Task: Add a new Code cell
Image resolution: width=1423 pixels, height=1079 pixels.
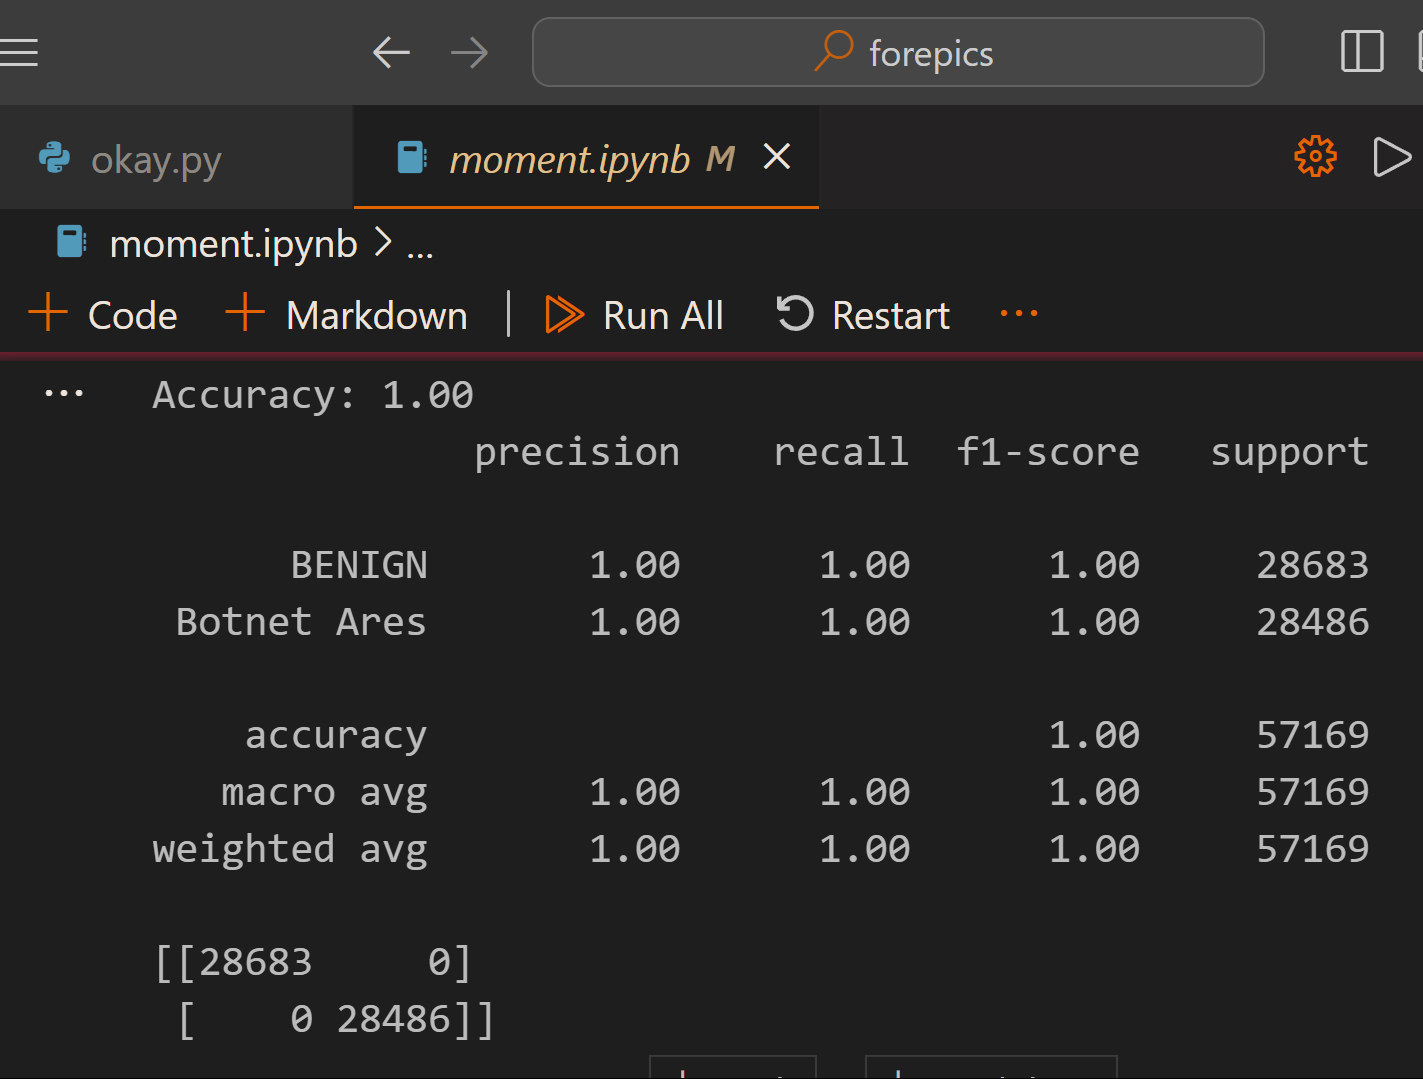Action: pos(103,315)
